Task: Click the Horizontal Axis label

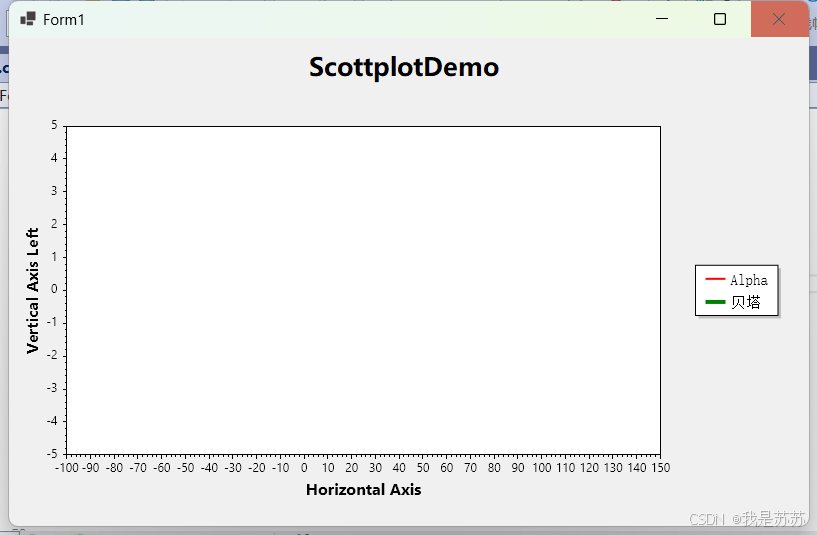Action: tap(364, 490)
